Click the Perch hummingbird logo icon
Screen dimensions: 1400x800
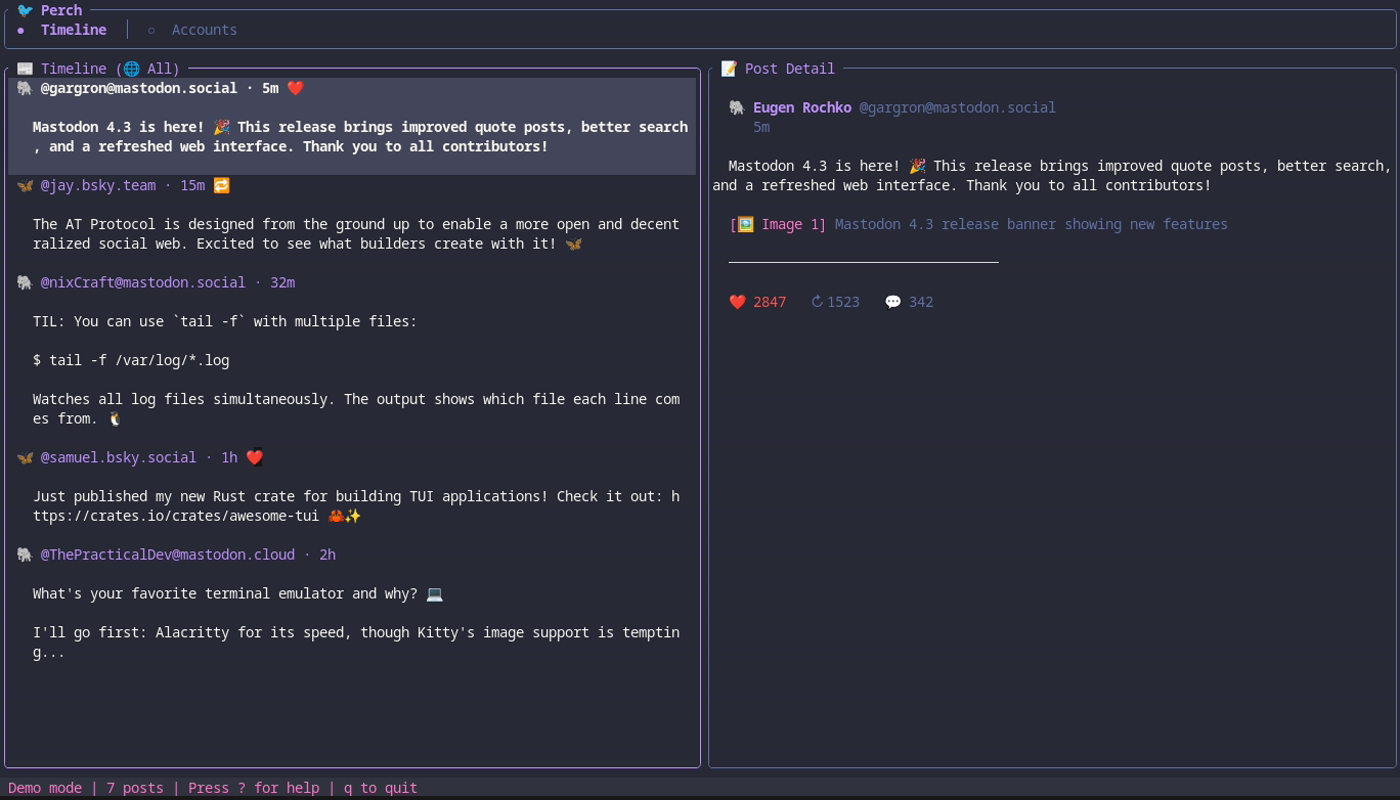point(25,10)
